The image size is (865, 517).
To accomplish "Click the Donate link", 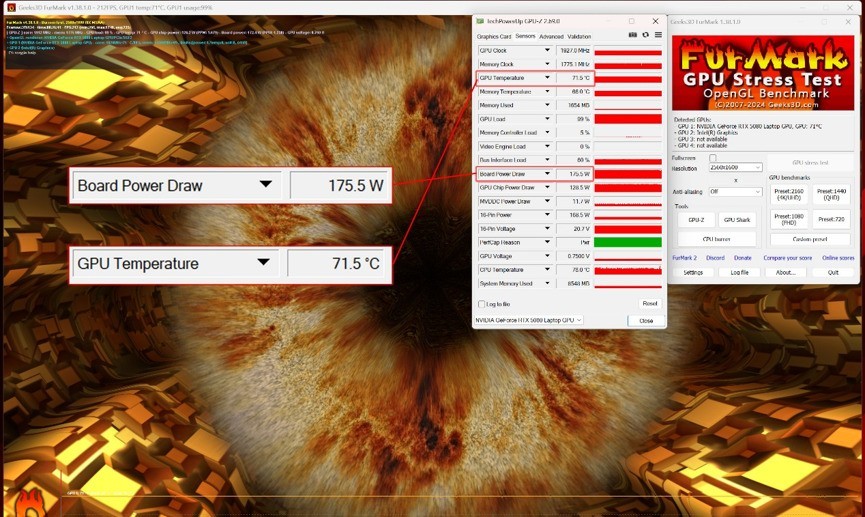I will click(x=743, y=258).
